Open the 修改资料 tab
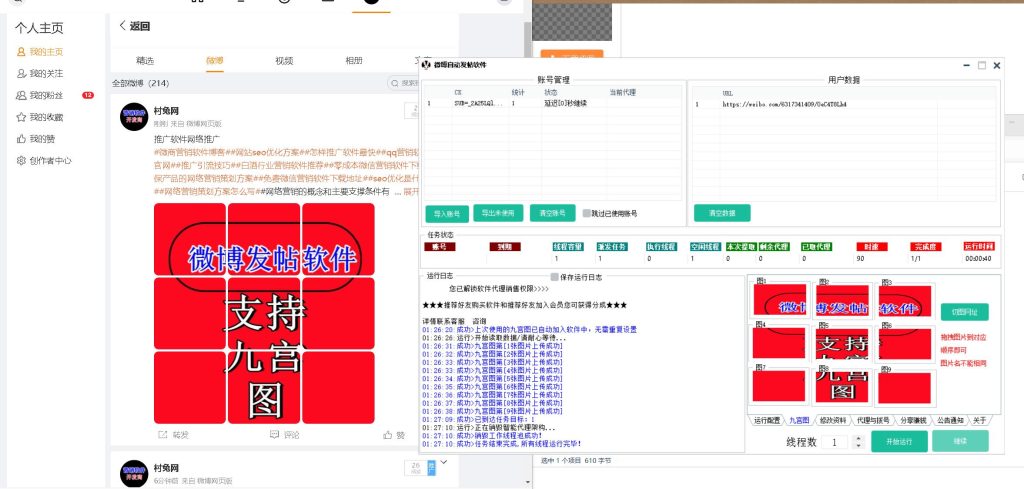The height and width of the screenshot is (489, 1024). [833, 420]
